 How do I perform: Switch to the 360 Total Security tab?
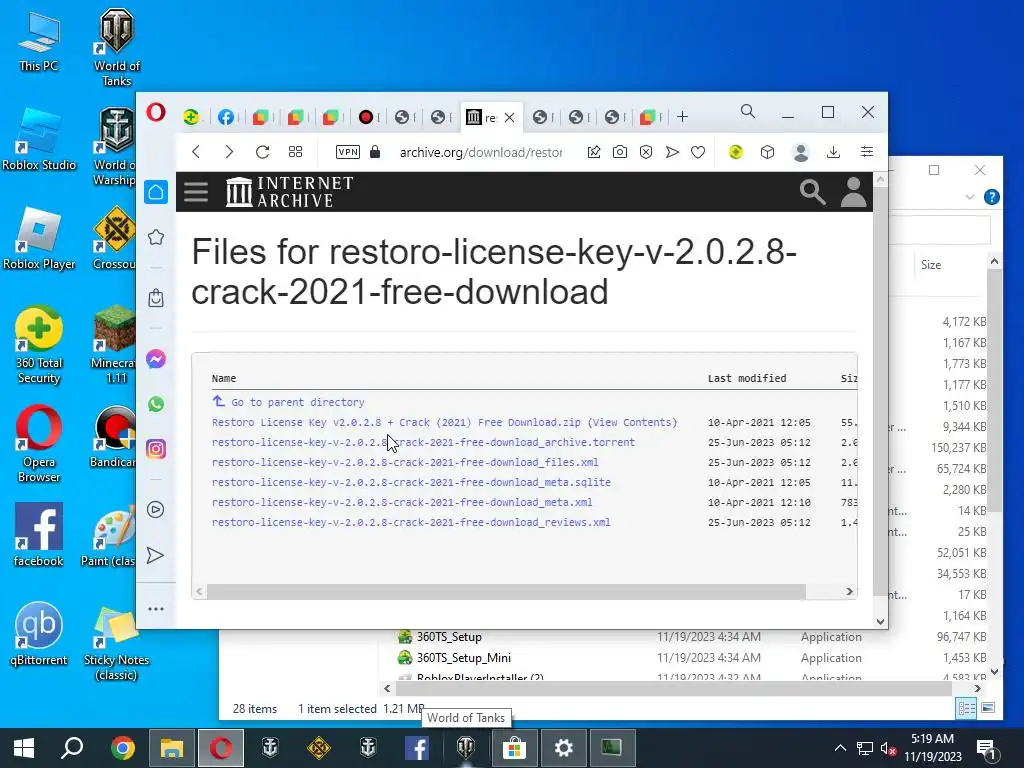point(191,117)
